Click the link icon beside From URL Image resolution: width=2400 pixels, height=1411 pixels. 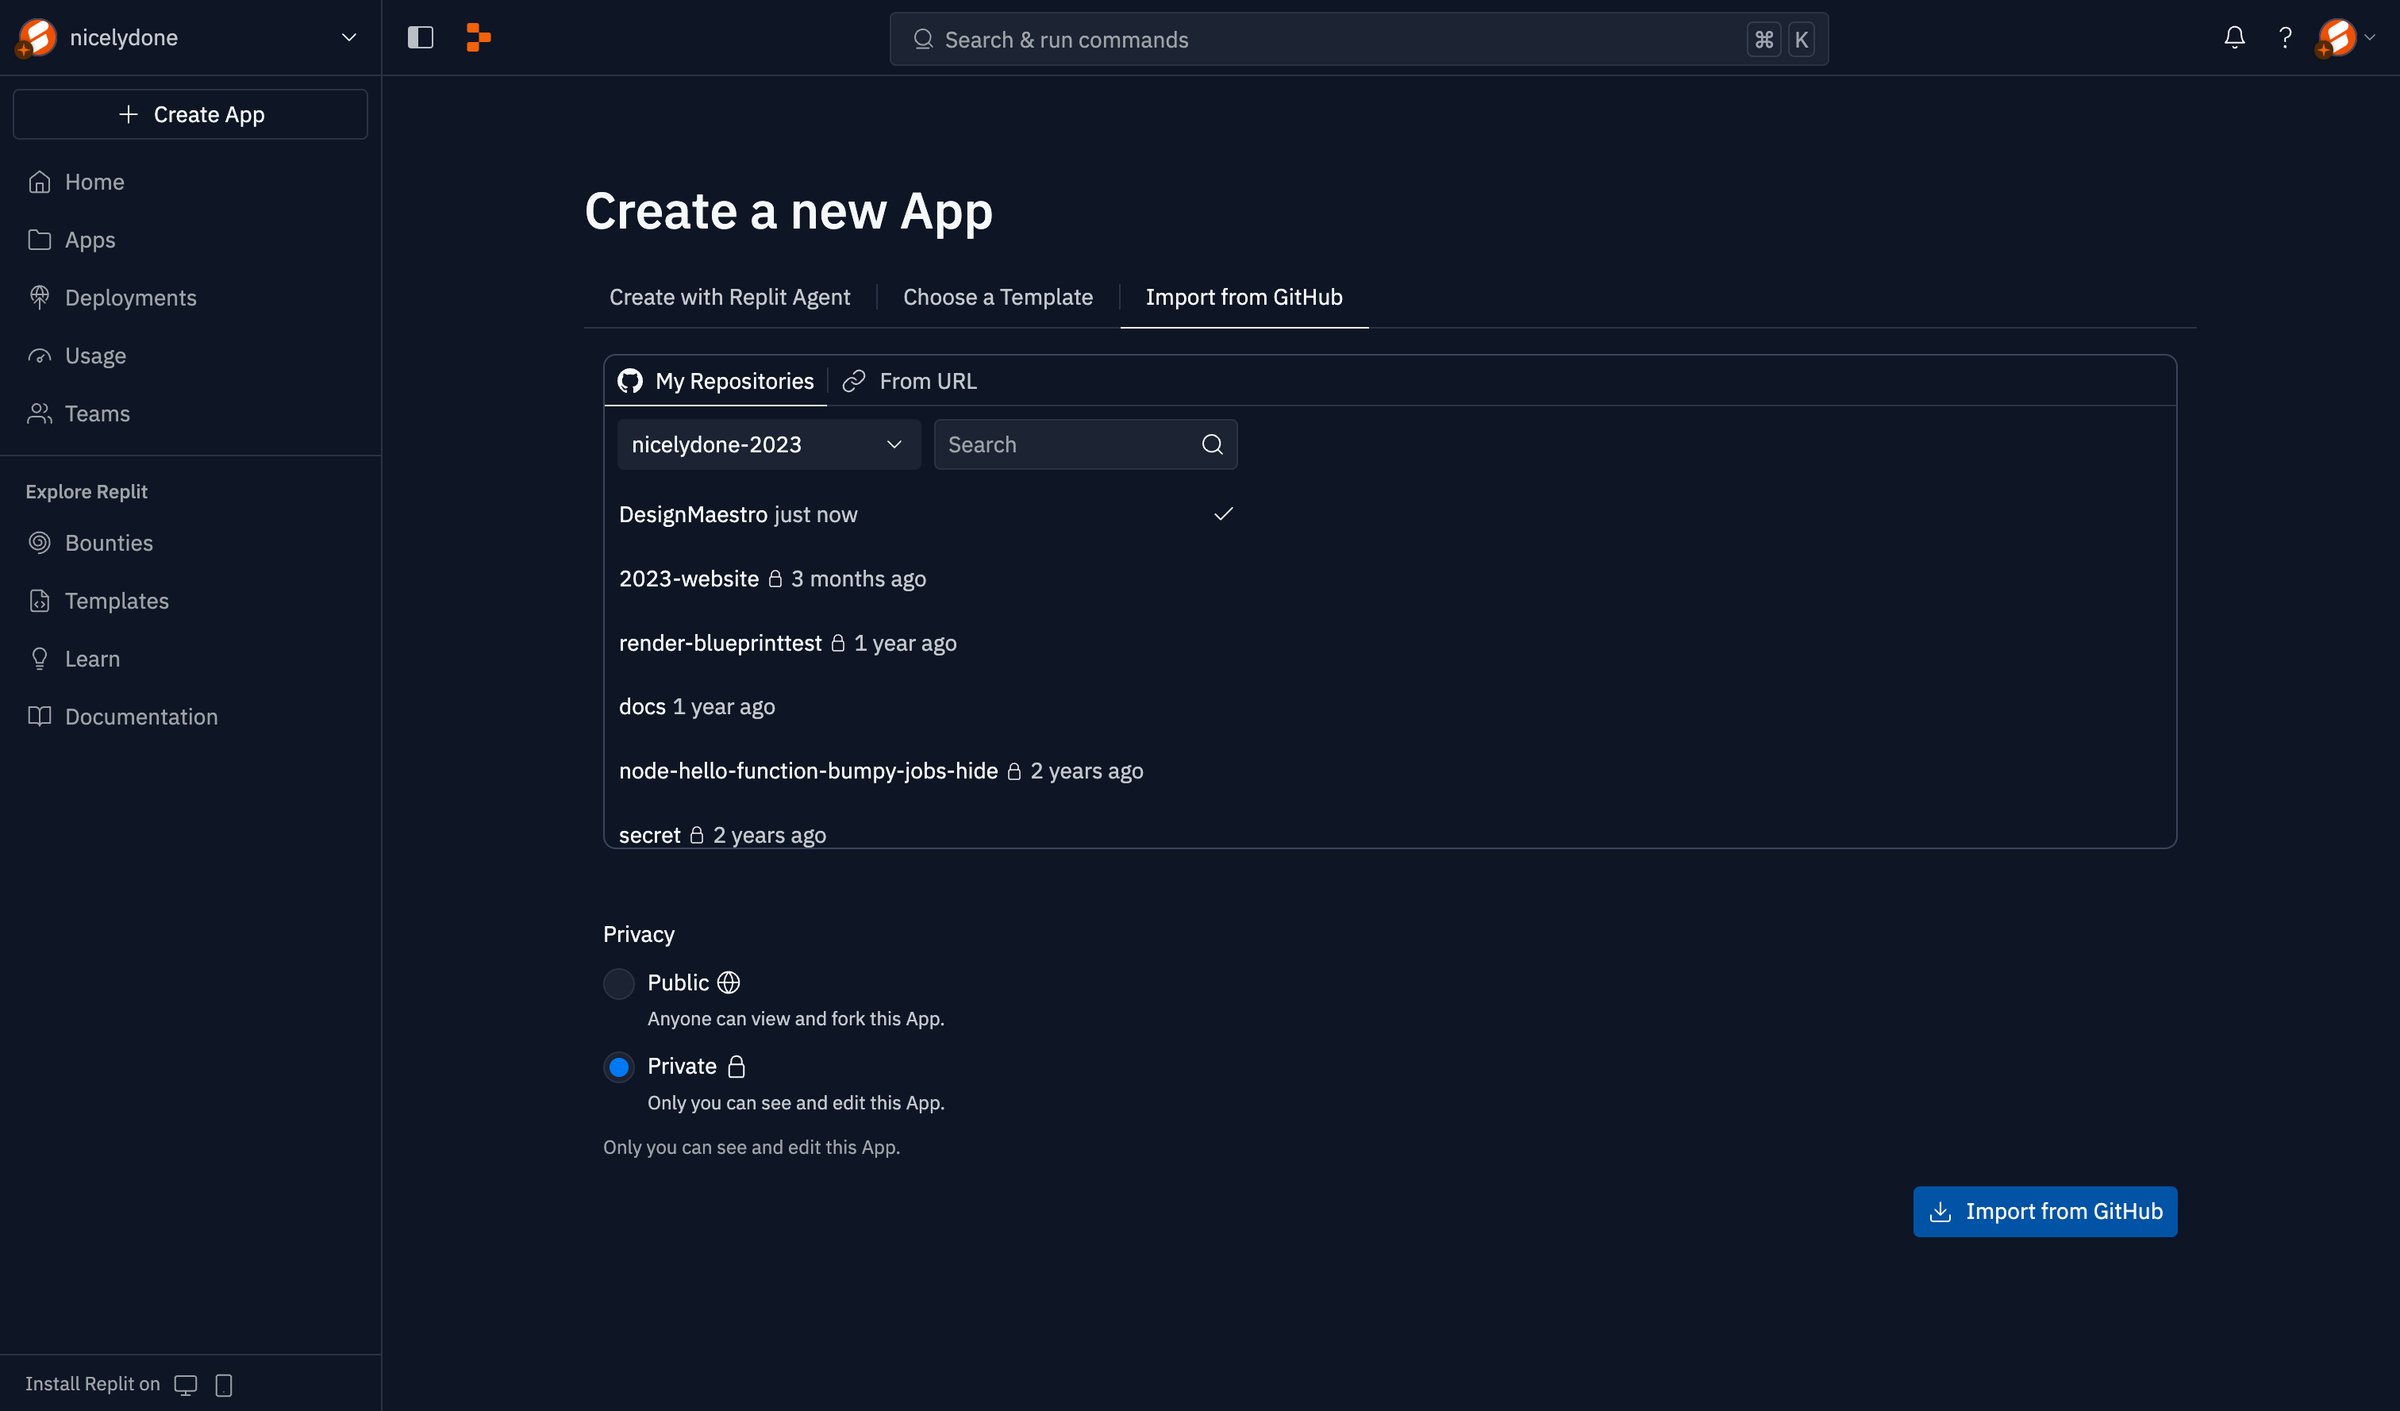point(854,381)
